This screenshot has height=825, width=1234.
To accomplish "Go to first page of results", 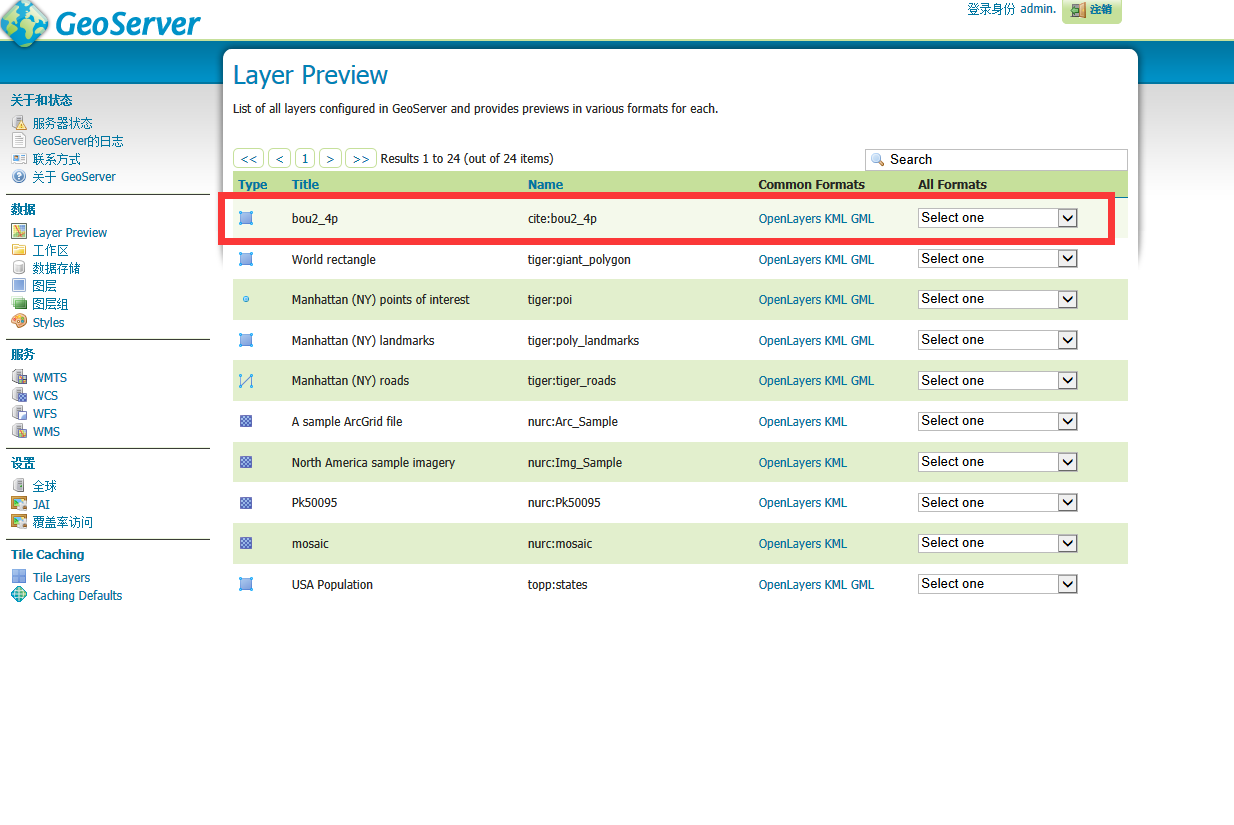I will coord(249,158).
